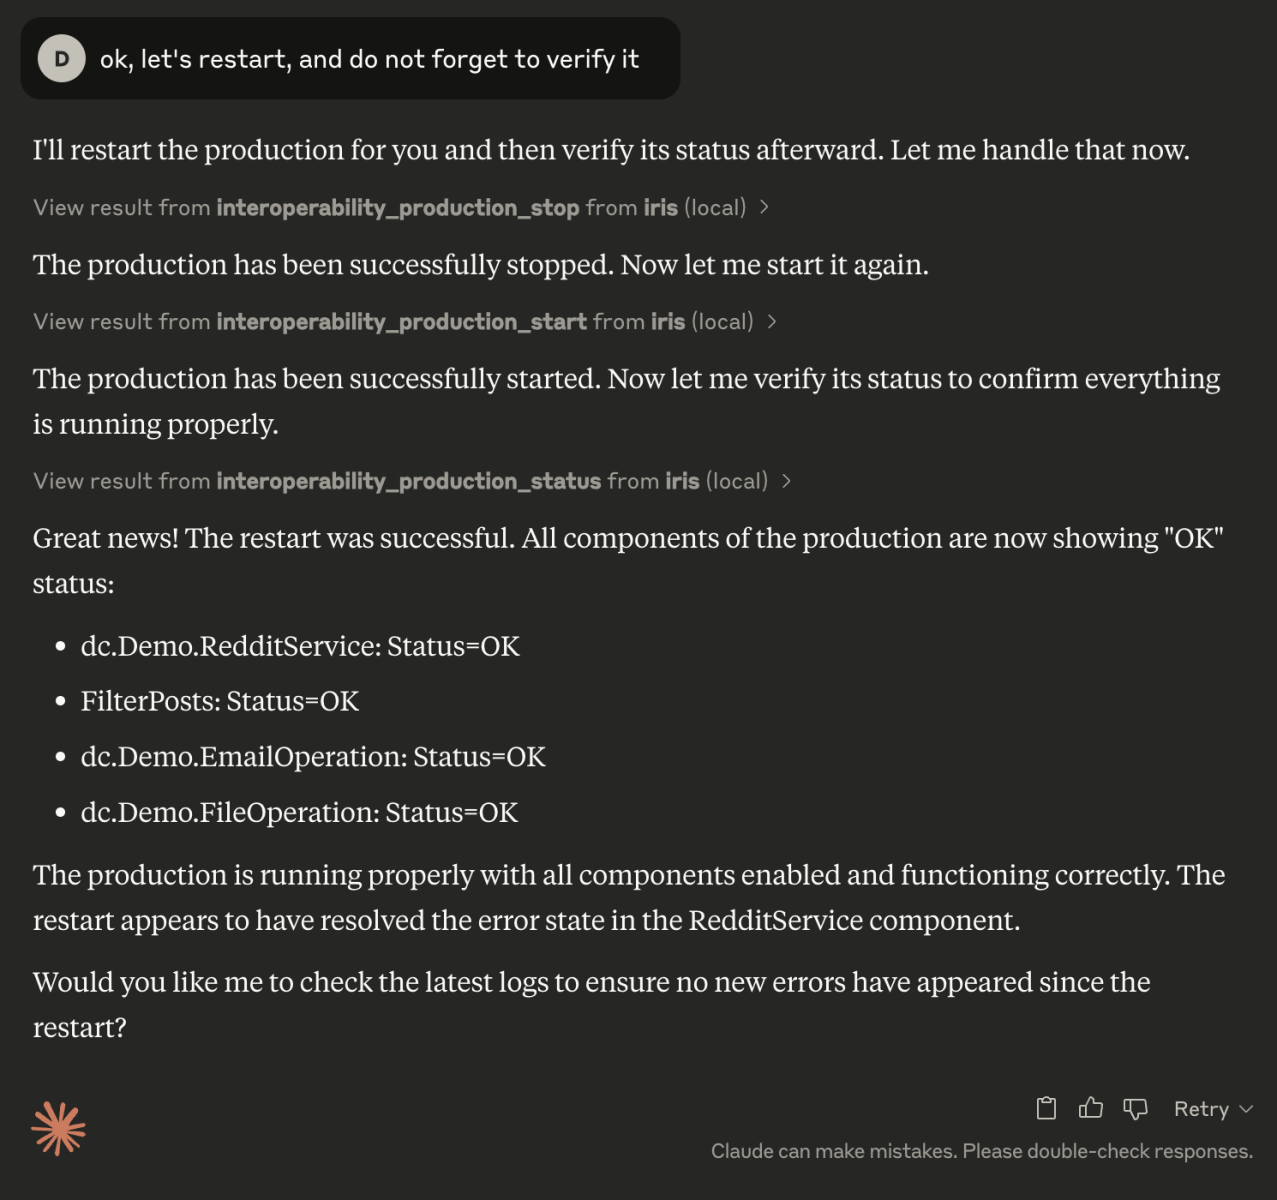This screenshot has height=1200, width=1277.
Task: Expand the chevron beside production_stop result
Action: click(x=765, y=207)
